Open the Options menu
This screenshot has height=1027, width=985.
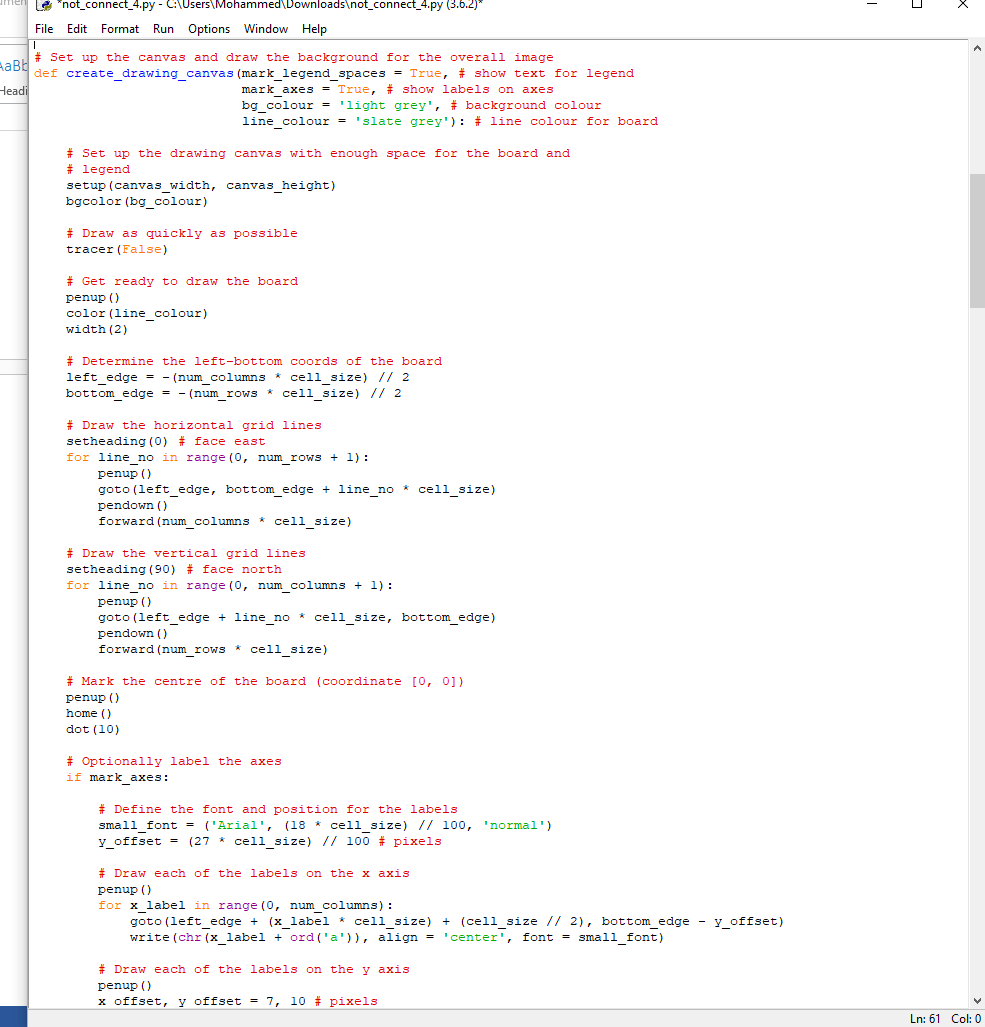tap(208, 29)
